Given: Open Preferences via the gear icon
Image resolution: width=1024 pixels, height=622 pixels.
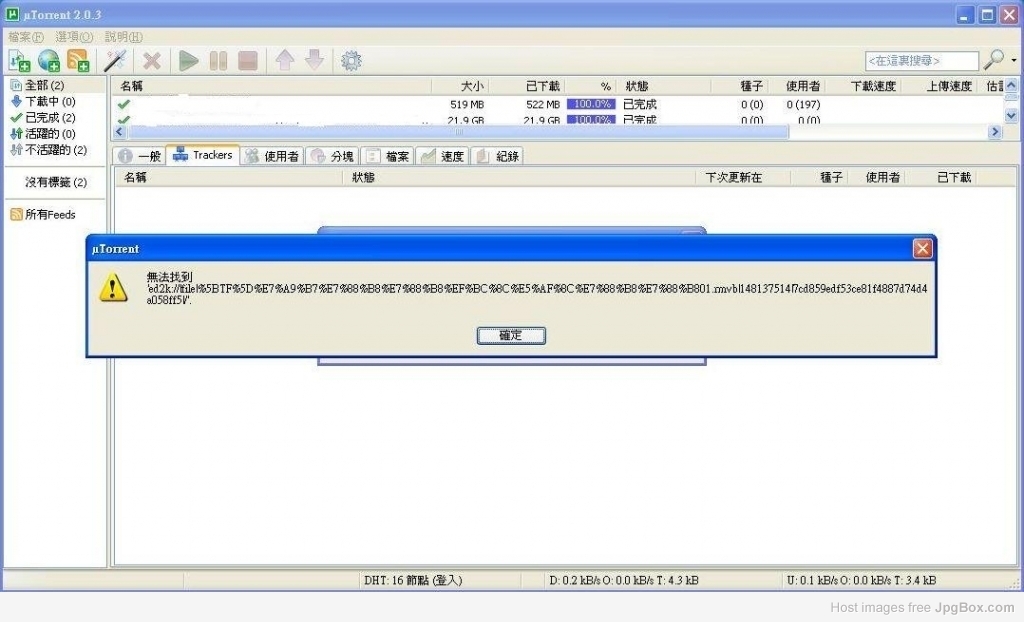Looking at the screenshot, I should click(x=351, y=61).
